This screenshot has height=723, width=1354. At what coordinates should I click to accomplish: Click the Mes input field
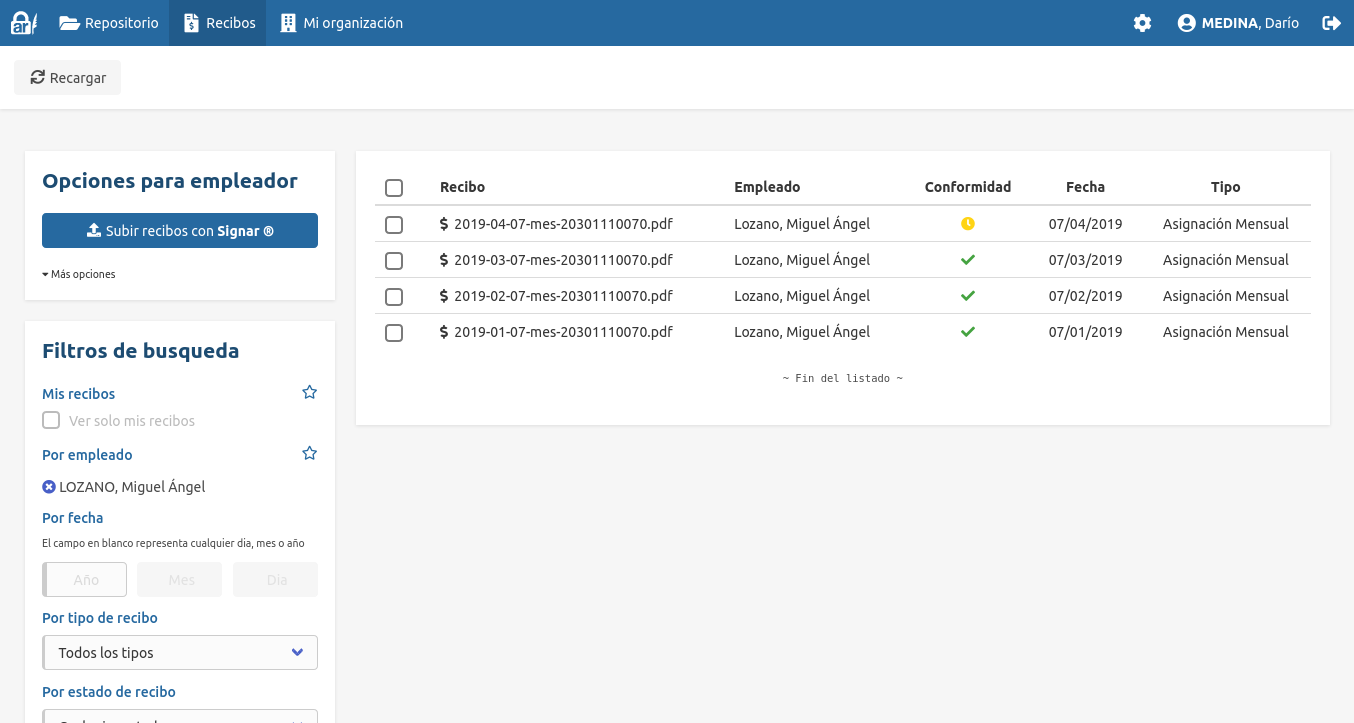[x=180, y=580]
